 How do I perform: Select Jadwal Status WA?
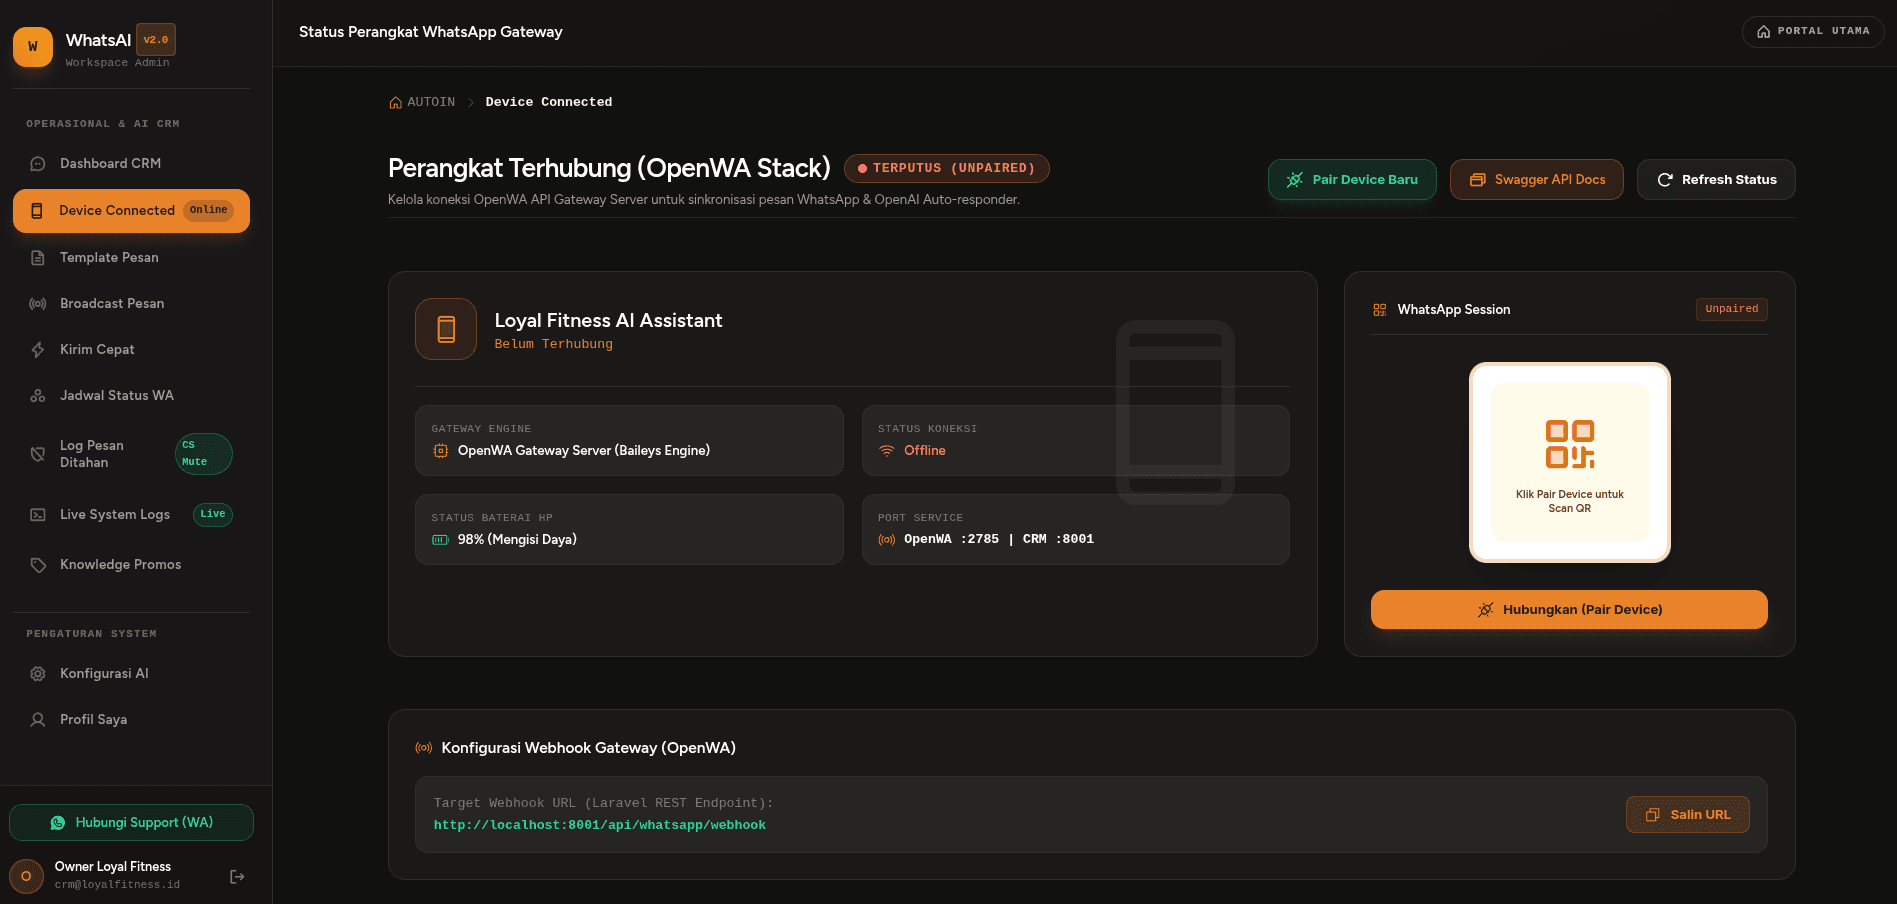point(132,396)
